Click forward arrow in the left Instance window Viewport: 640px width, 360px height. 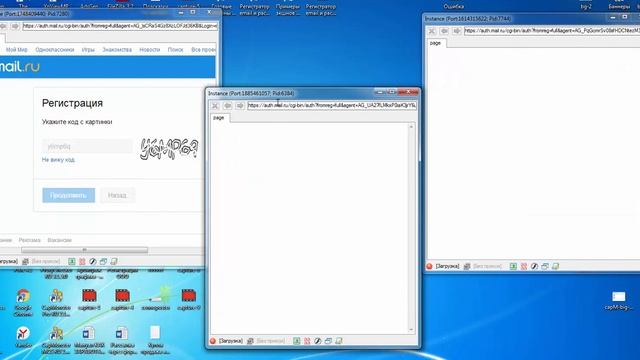pyautogui.click(x=15, y=26)
